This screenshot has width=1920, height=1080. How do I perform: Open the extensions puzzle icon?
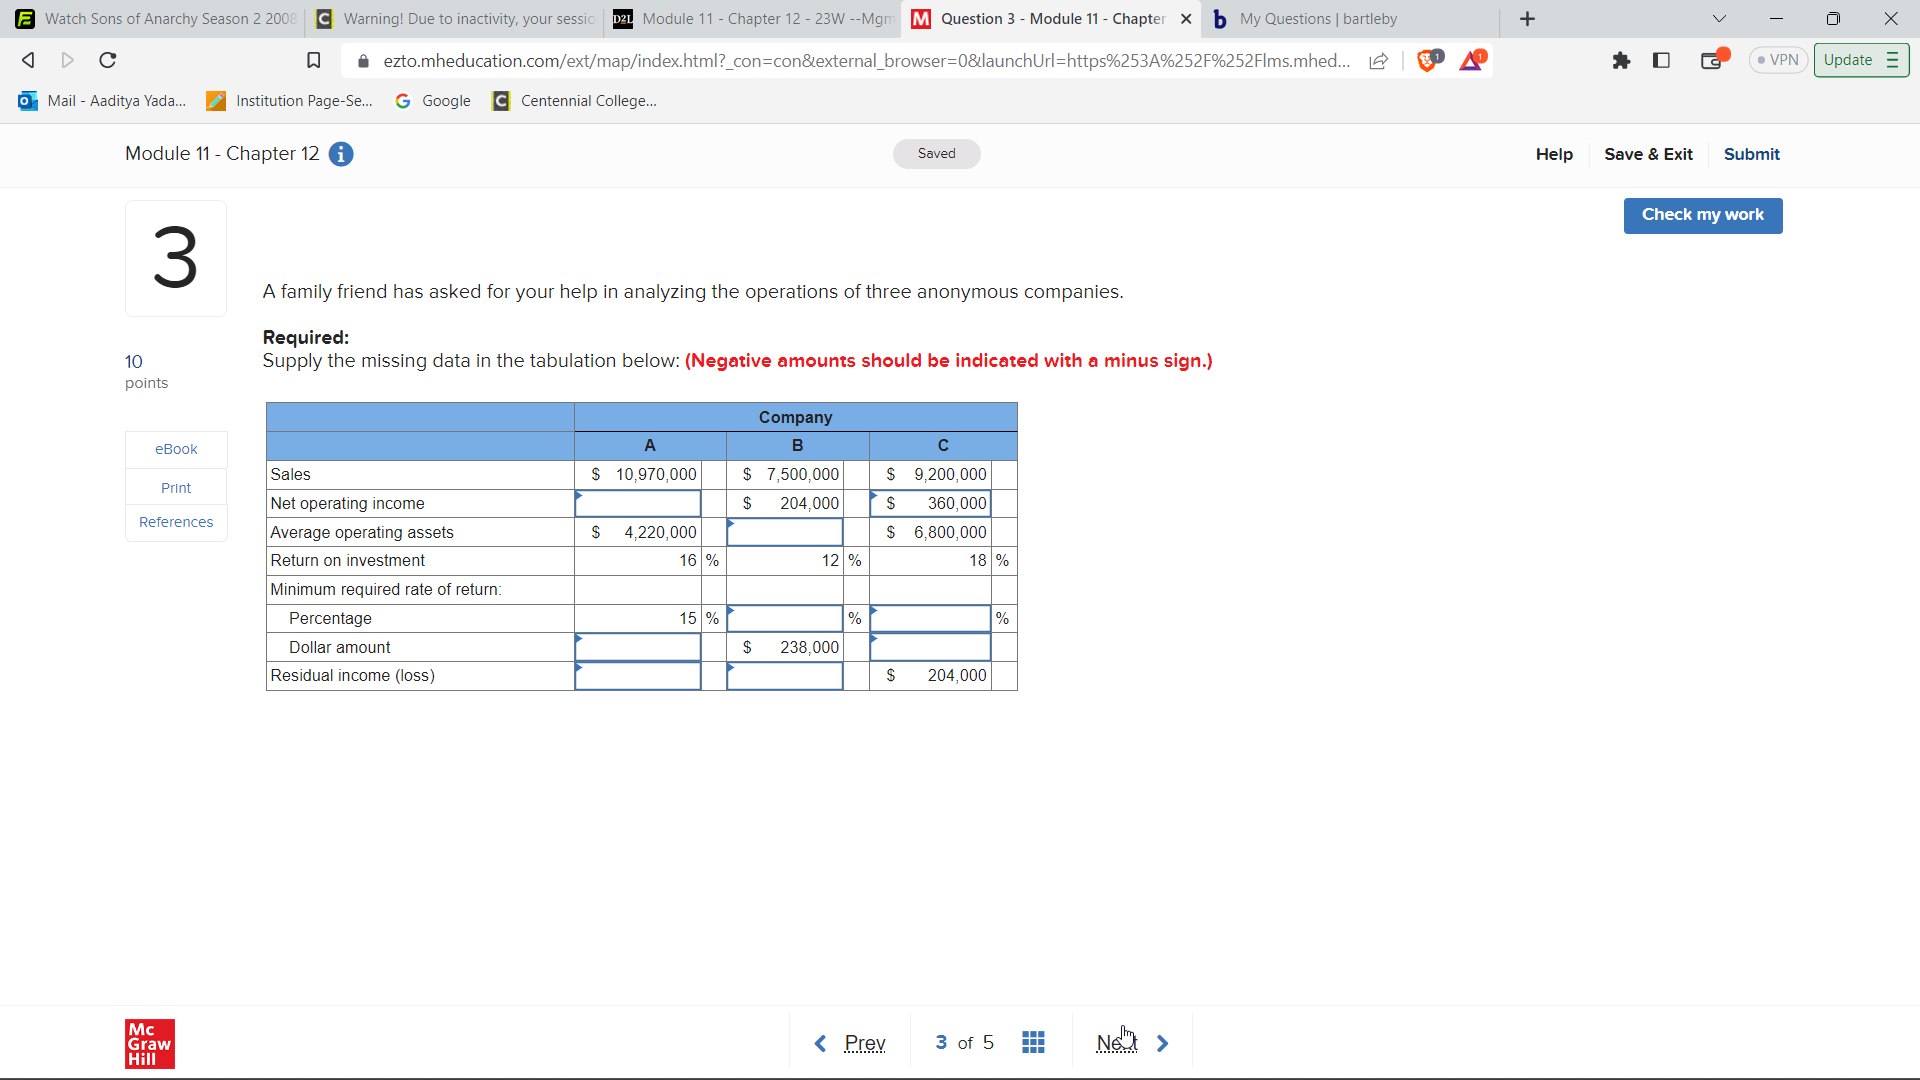point(1621,61)
